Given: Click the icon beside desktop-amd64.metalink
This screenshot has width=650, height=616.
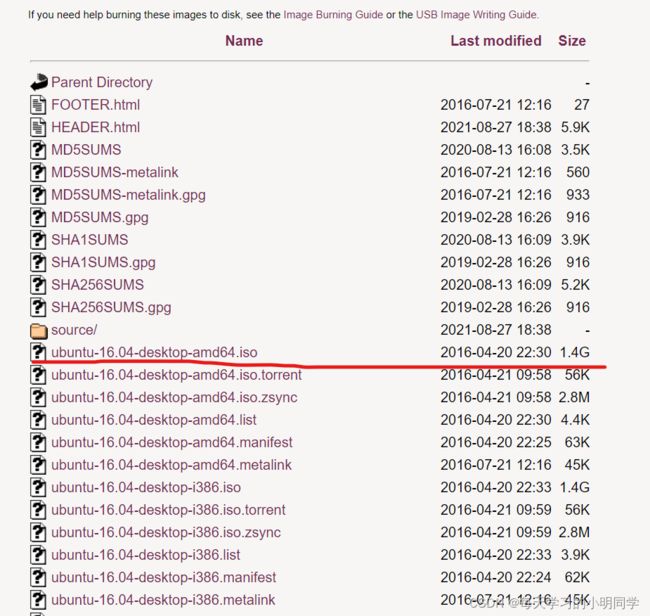Looking at the screenshot, I should [x=38, y=465].
